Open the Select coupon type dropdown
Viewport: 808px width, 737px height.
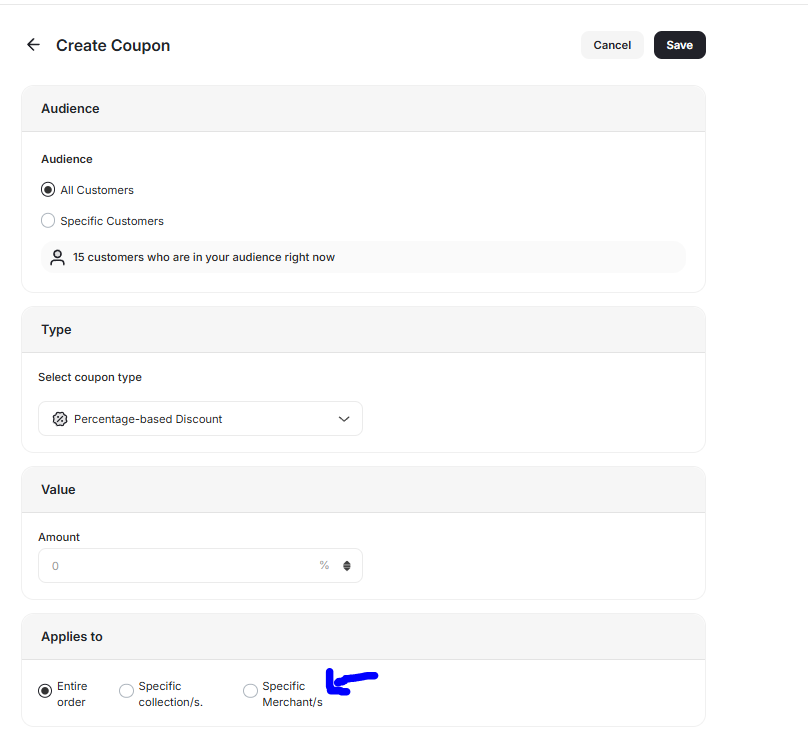tap(200, 418)
